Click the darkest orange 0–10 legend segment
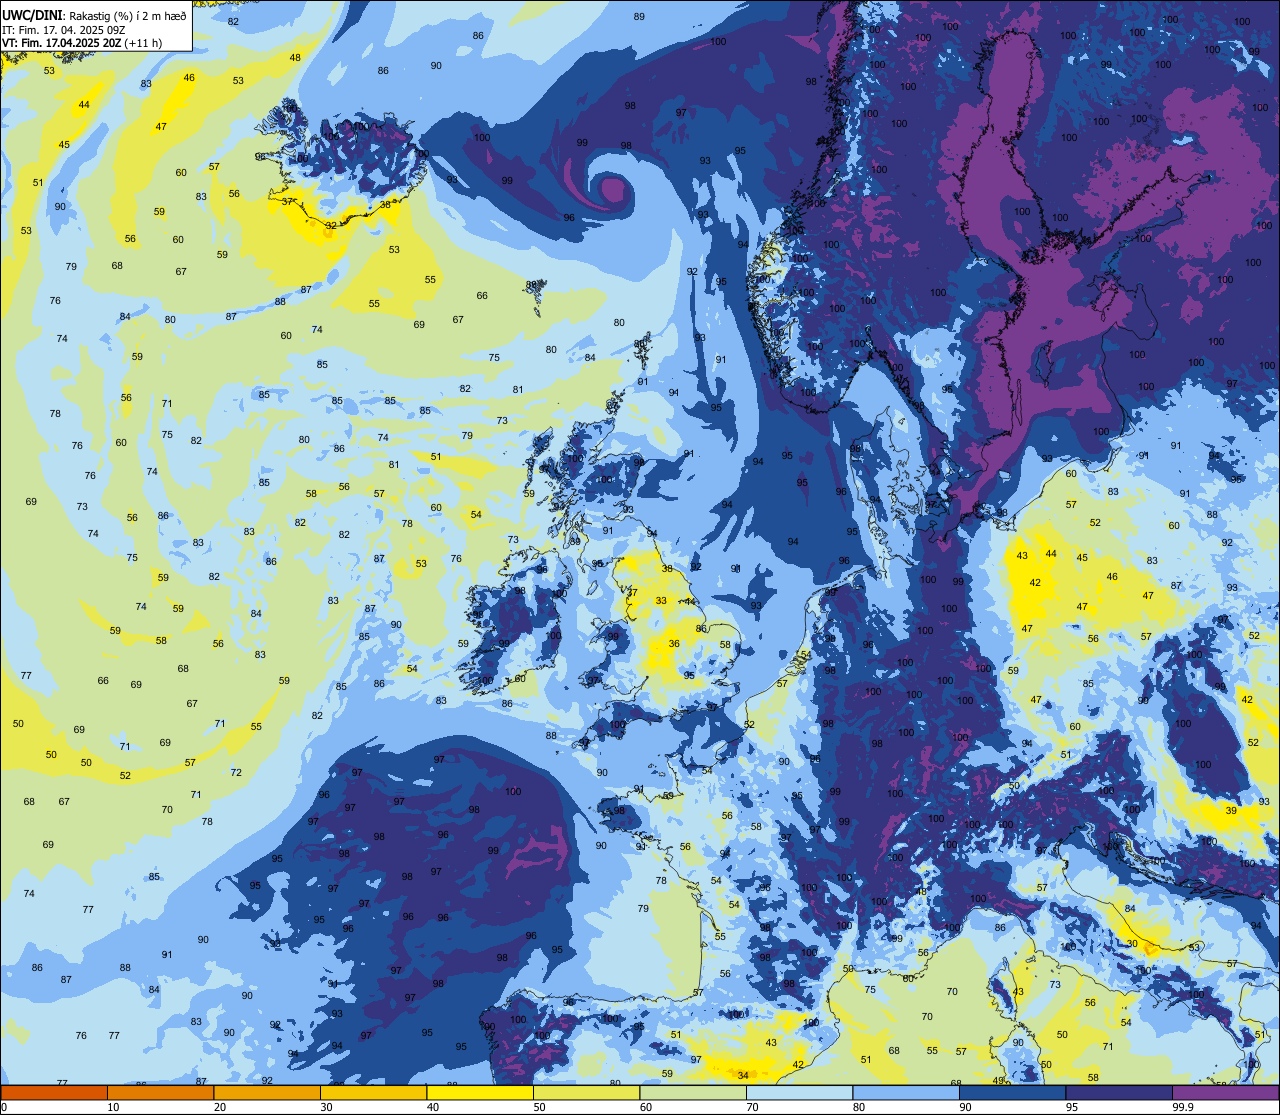 pyautogui.click(x=54, y=1093)
